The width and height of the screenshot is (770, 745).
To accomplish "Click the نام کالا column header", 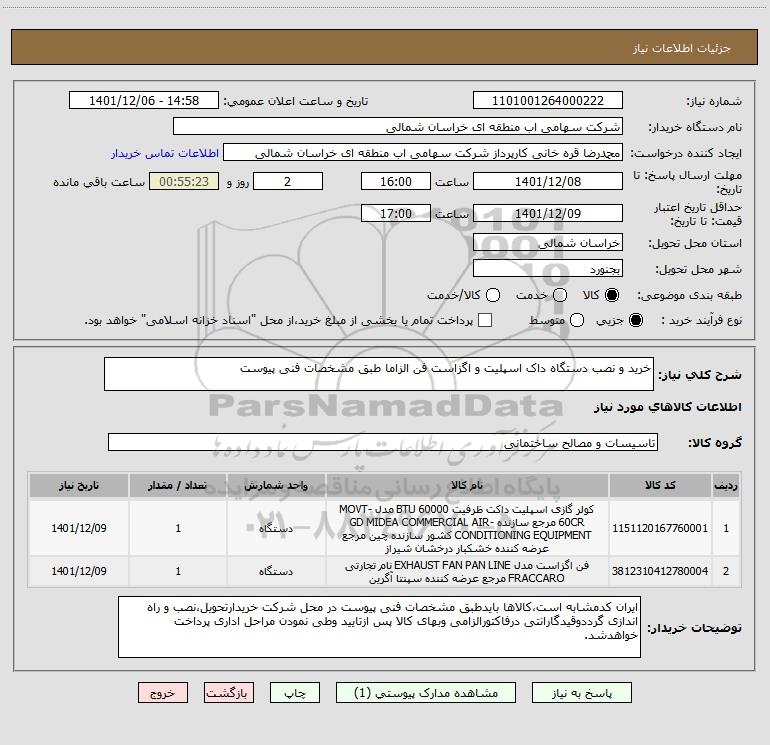I will point(467,485).
